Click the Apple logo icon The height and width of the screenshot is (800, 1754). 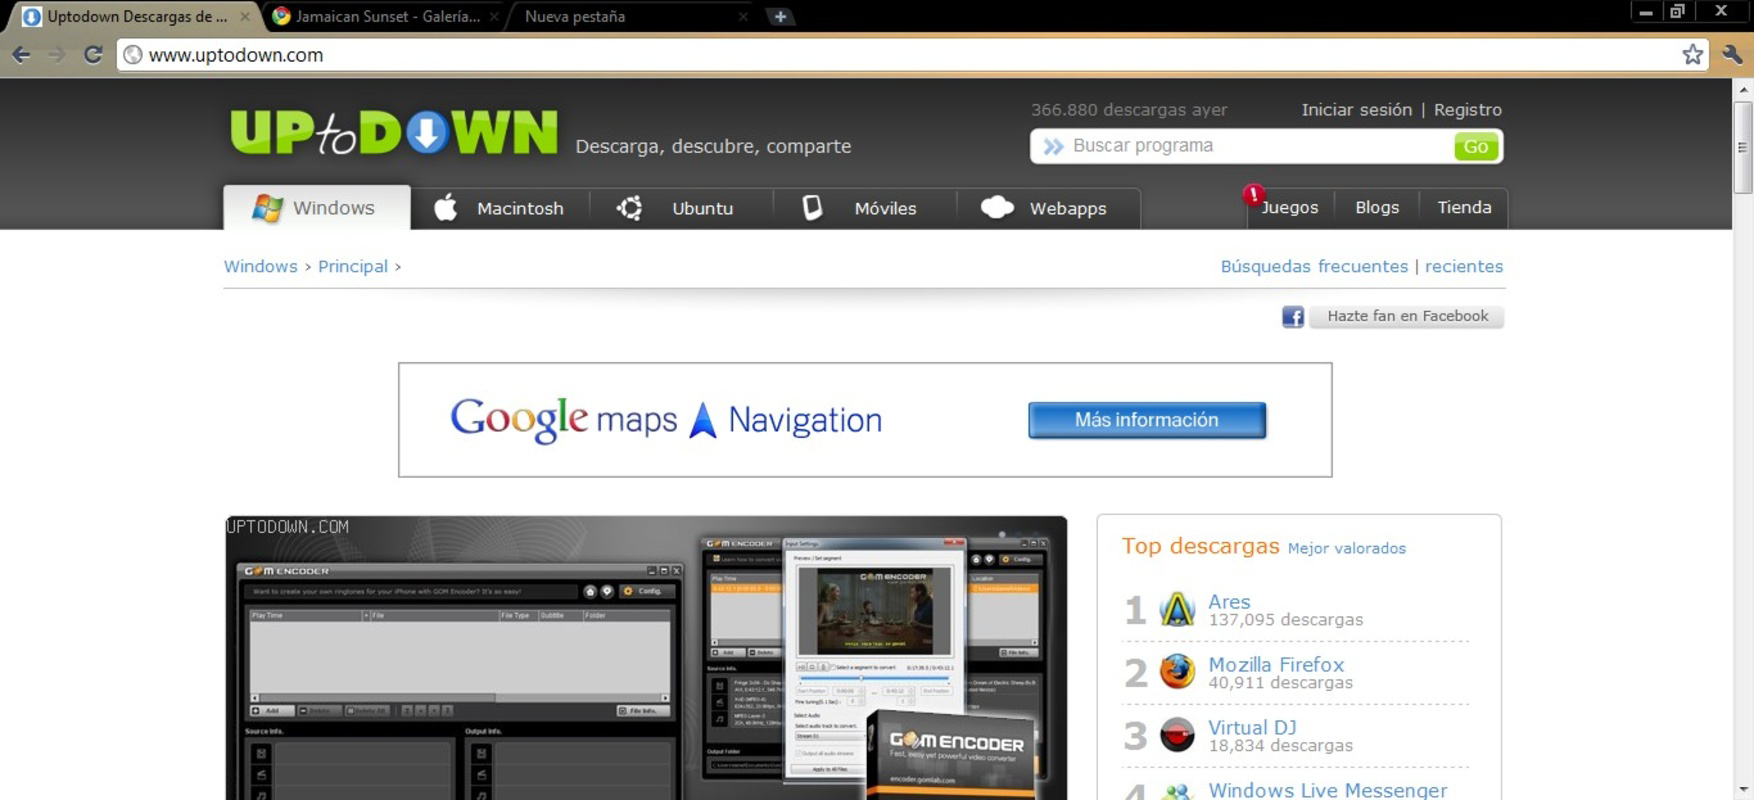tap(445, 207)
